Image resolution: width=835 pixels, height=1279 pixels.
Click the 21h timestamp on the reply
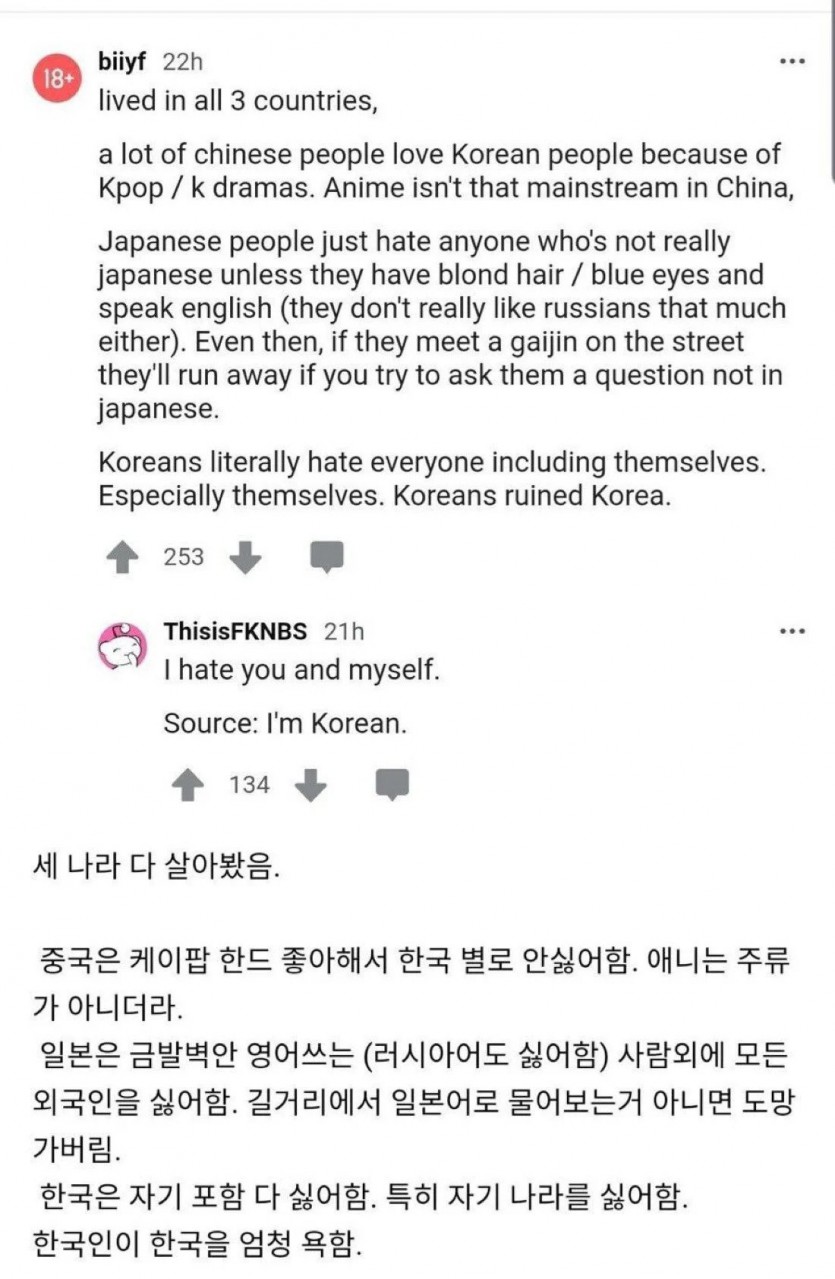[x=345, y=631]
